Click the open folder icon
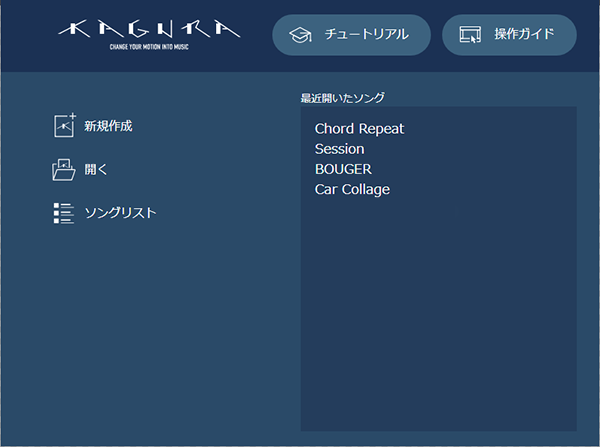 (x=64, y=170)
